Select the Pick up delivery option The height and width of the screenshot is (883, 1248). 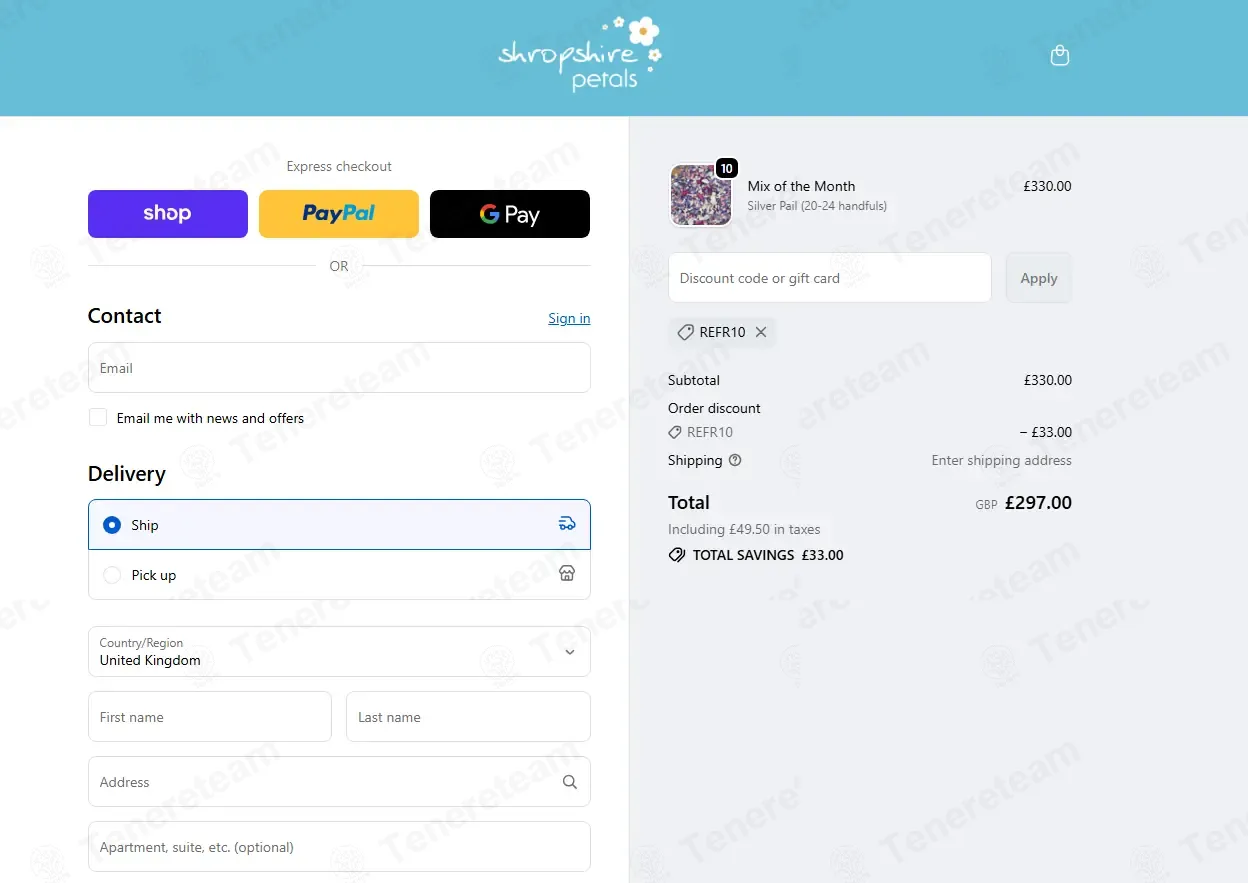339,574
